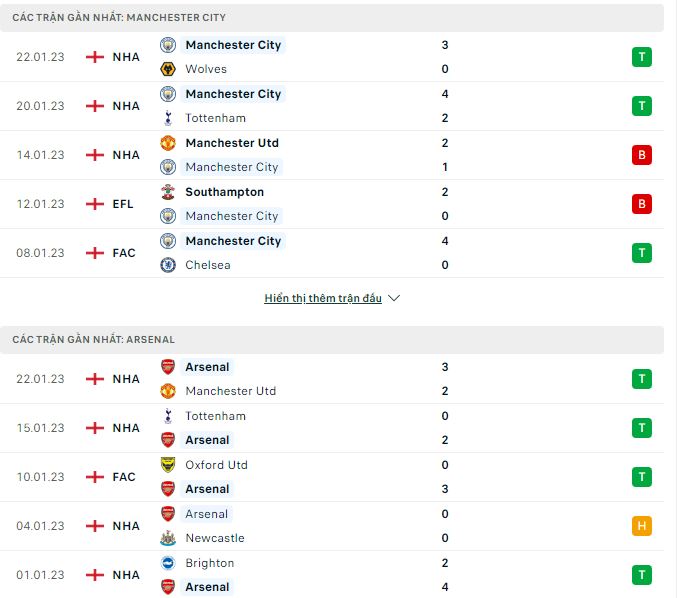This screenshot has width=677, height=598.
Task: Click the Tottenham crest in the 20.01.23 match
Action: tap(168, 118)
